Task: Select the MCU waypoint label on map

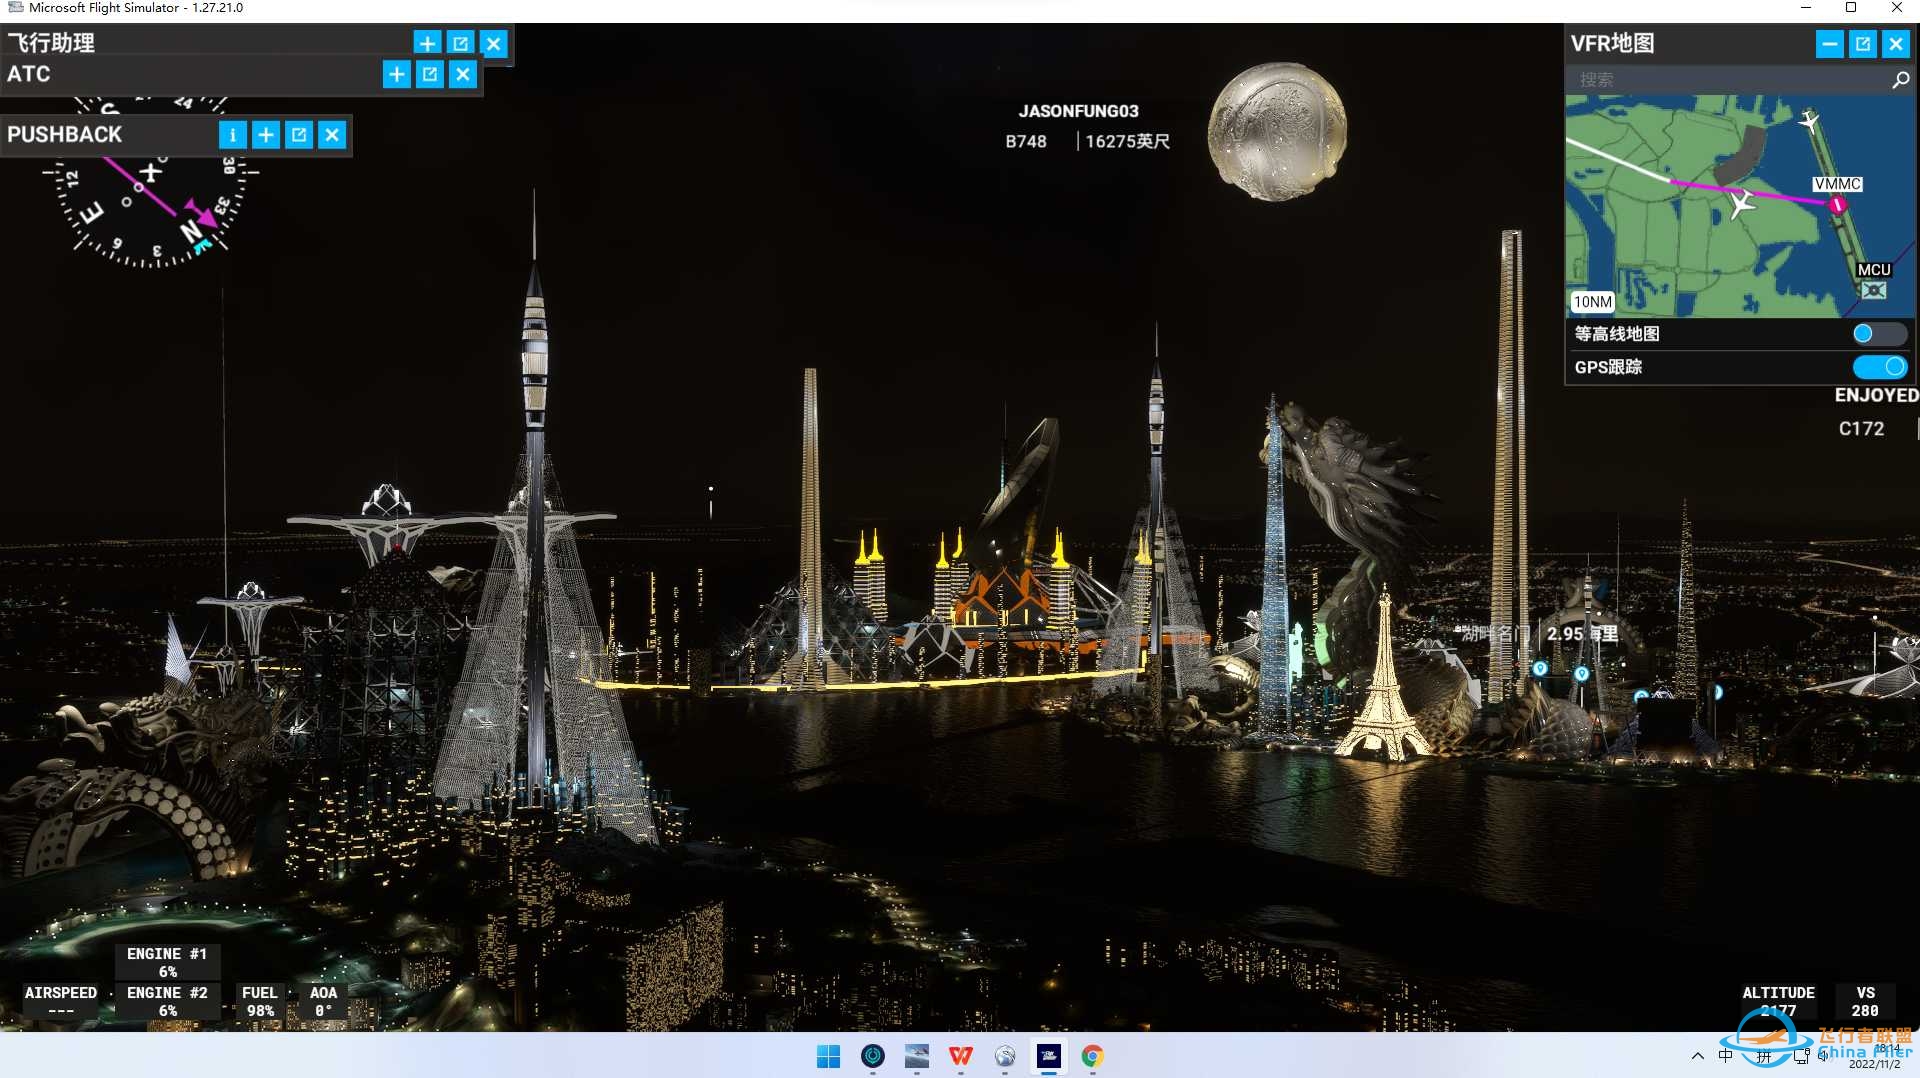Action: 1874,270
